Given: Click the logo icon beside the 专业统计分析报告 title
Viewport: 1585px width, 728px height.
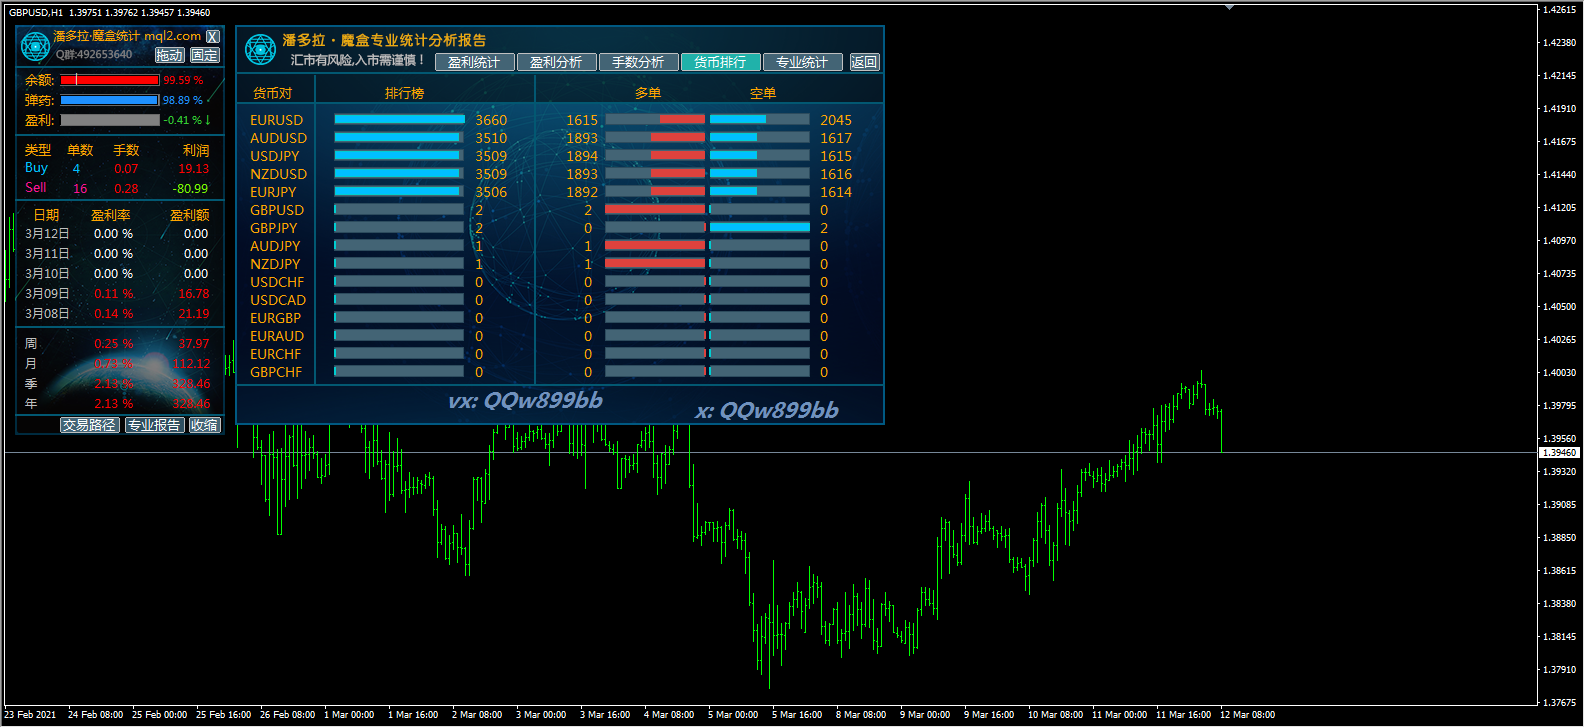Looking at the screenshot, I should 260,49.
